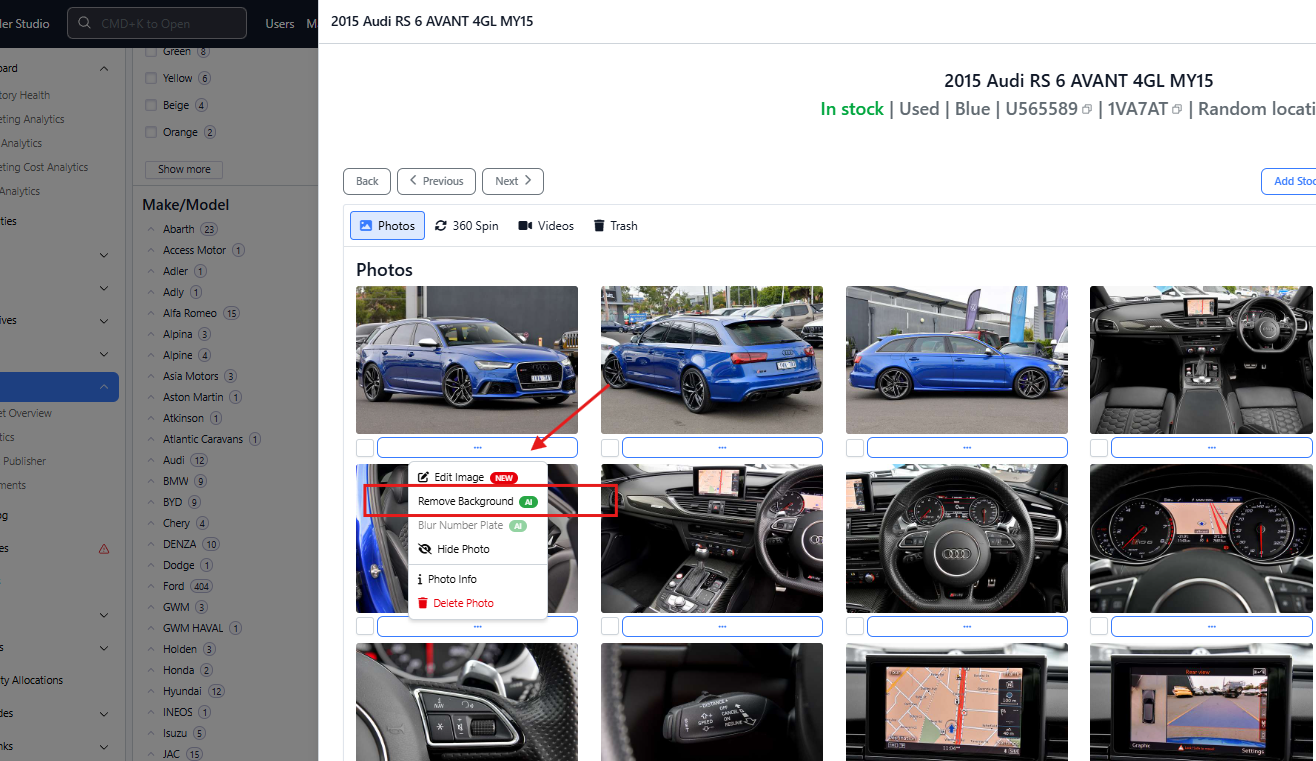Open the ellipsis menu under the steering wheel logo photo
This screenshot has width=1316, height=761.
point(967,626)
